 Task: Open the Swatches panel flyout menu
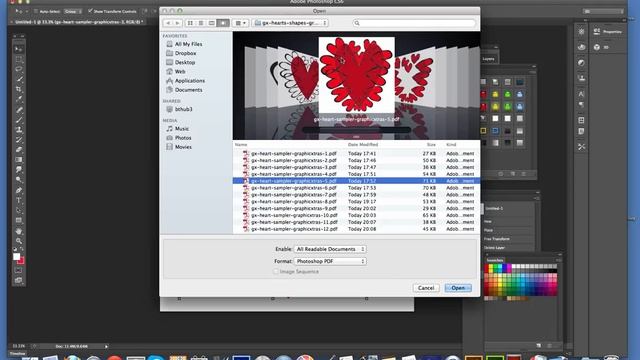pos(558,260)
